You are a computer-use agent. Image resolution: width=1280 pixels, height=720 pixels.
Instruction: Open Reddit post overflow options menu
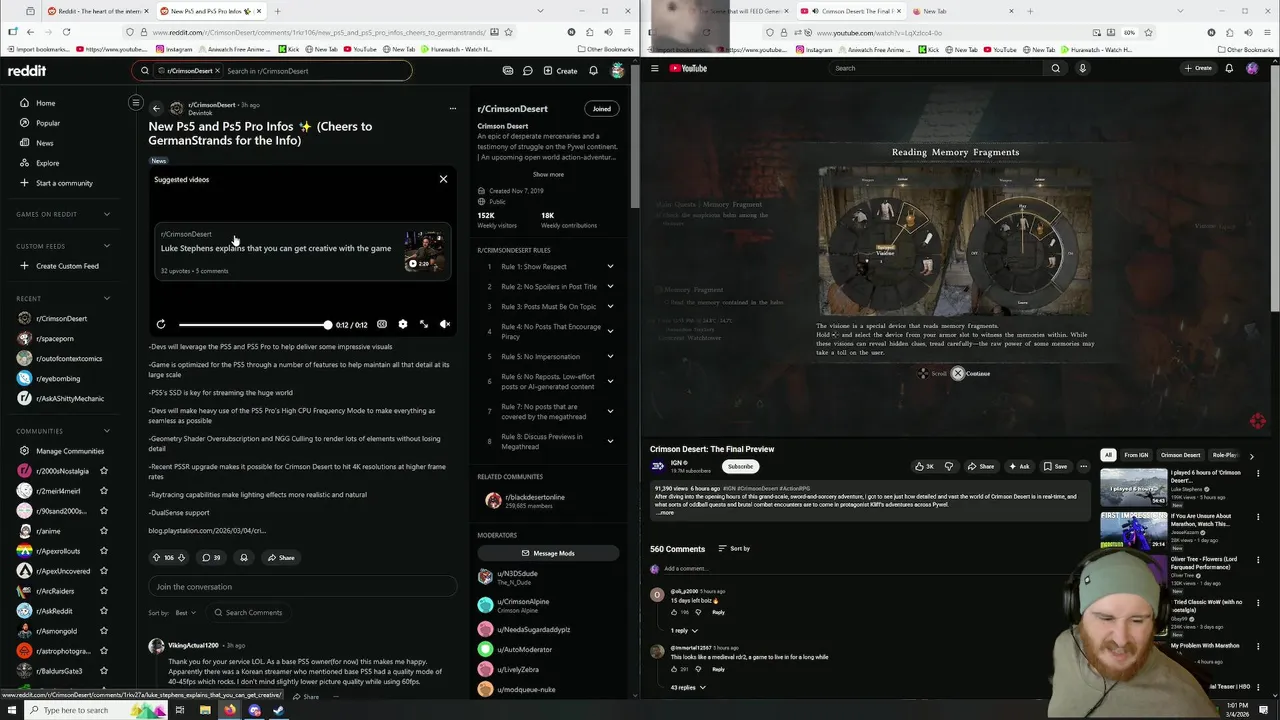(452, 108)
